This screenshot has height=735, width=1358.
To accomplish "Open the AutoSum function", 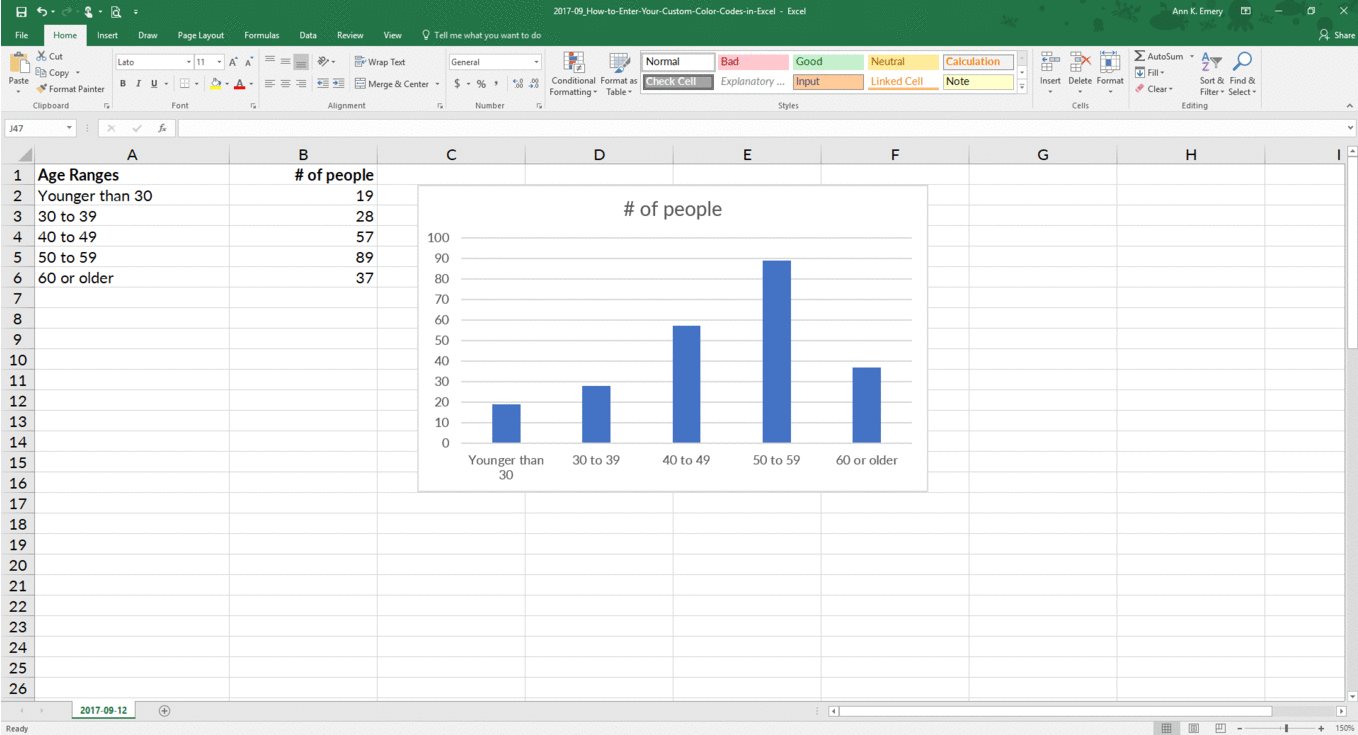I will 1158,56.
